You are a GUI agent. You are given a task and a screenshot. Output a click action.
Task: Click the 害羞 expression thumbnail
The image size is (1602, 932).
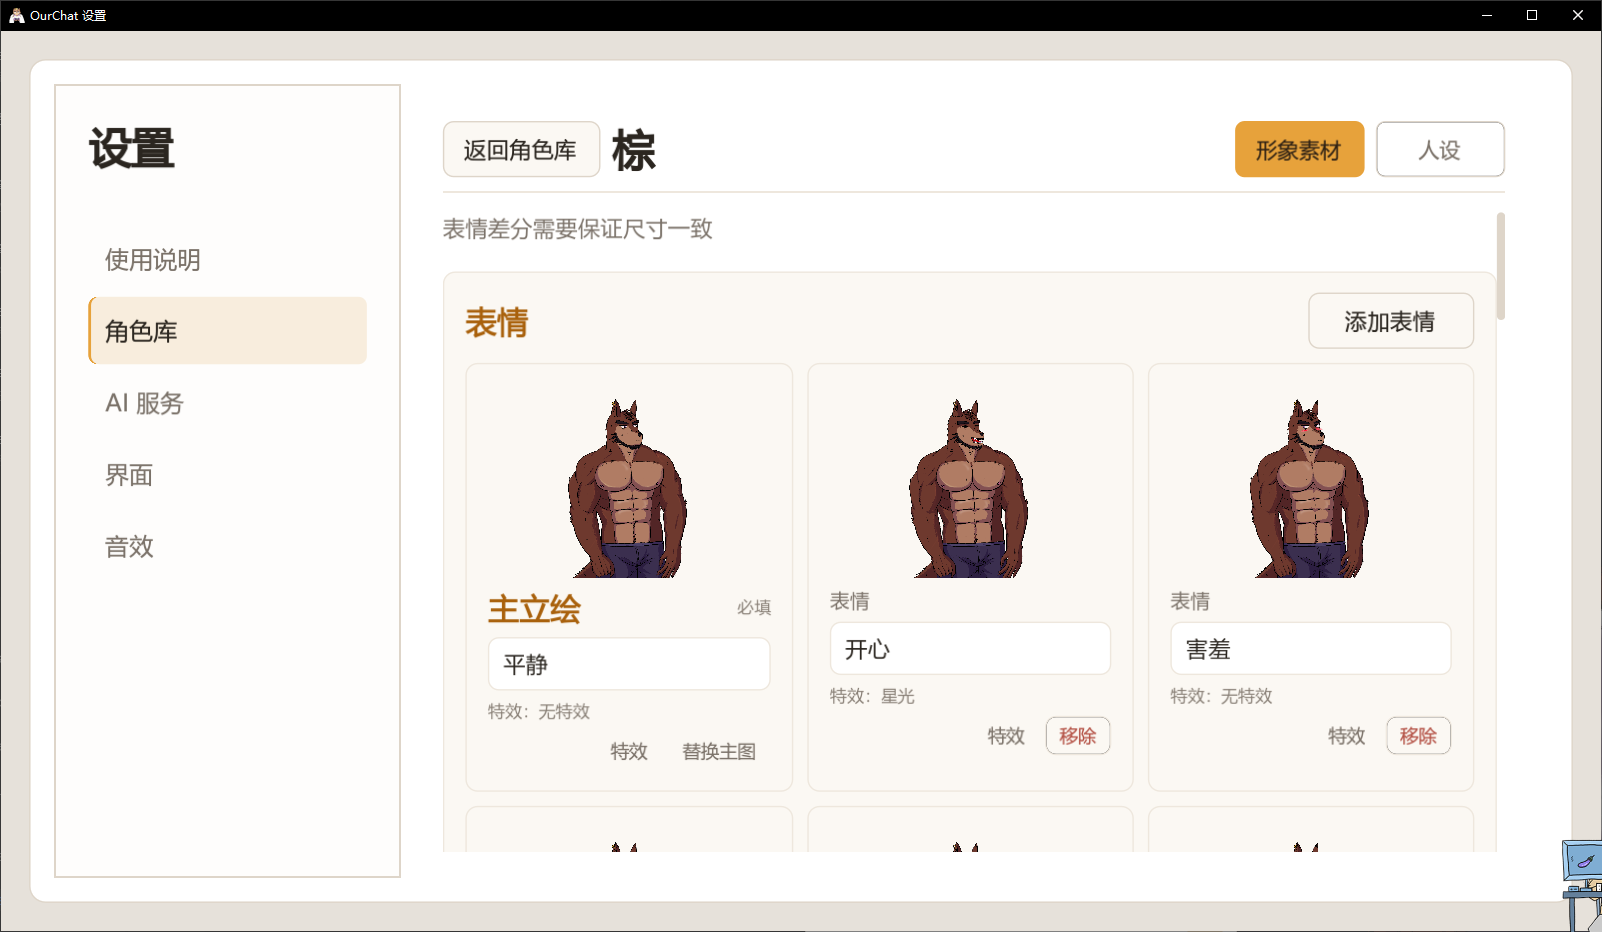1310,488
